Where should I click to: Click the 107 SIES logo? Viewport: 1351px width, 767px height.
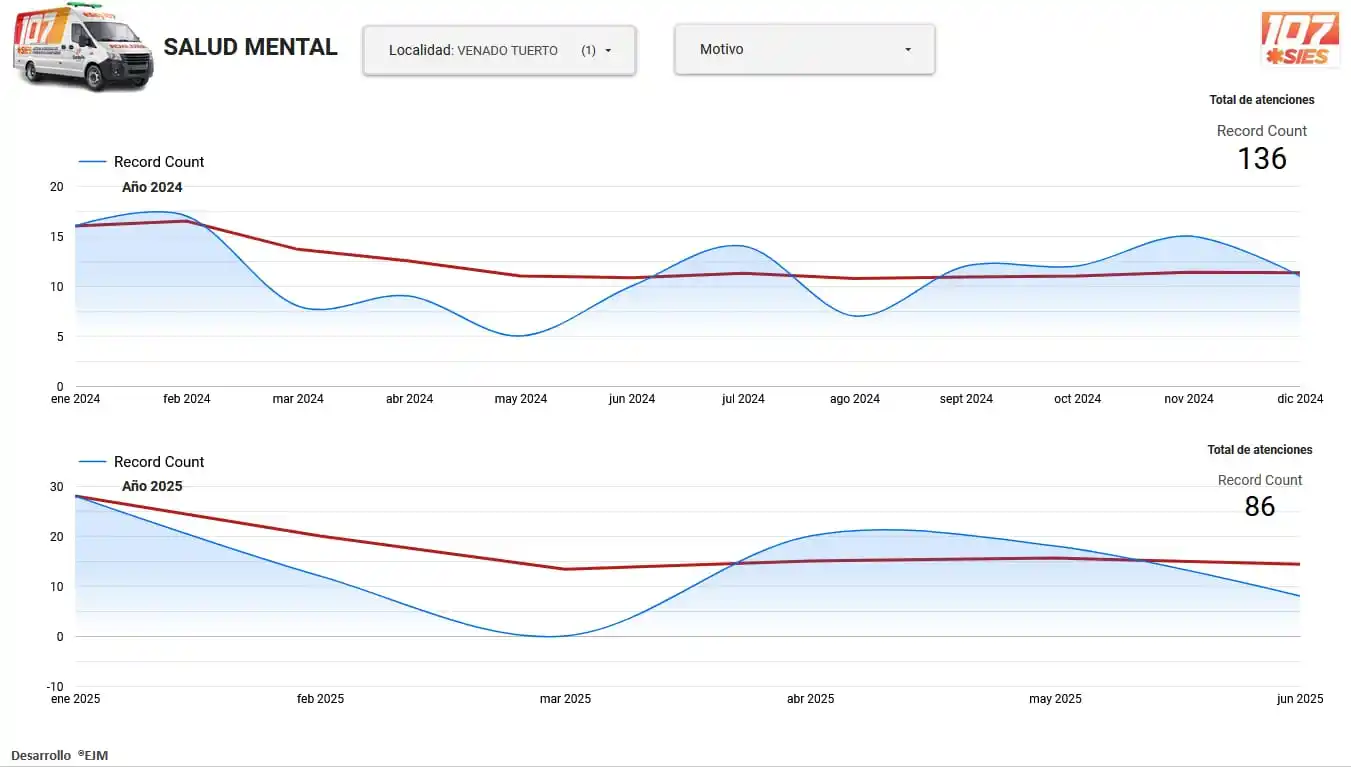click(x=1299, y=39)
